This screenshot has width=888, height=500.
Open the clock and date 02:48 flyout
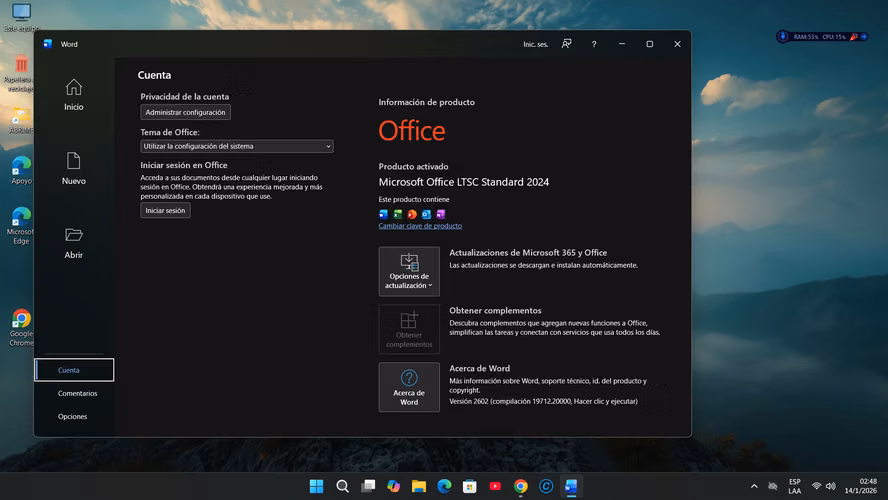tap(861, 486)
